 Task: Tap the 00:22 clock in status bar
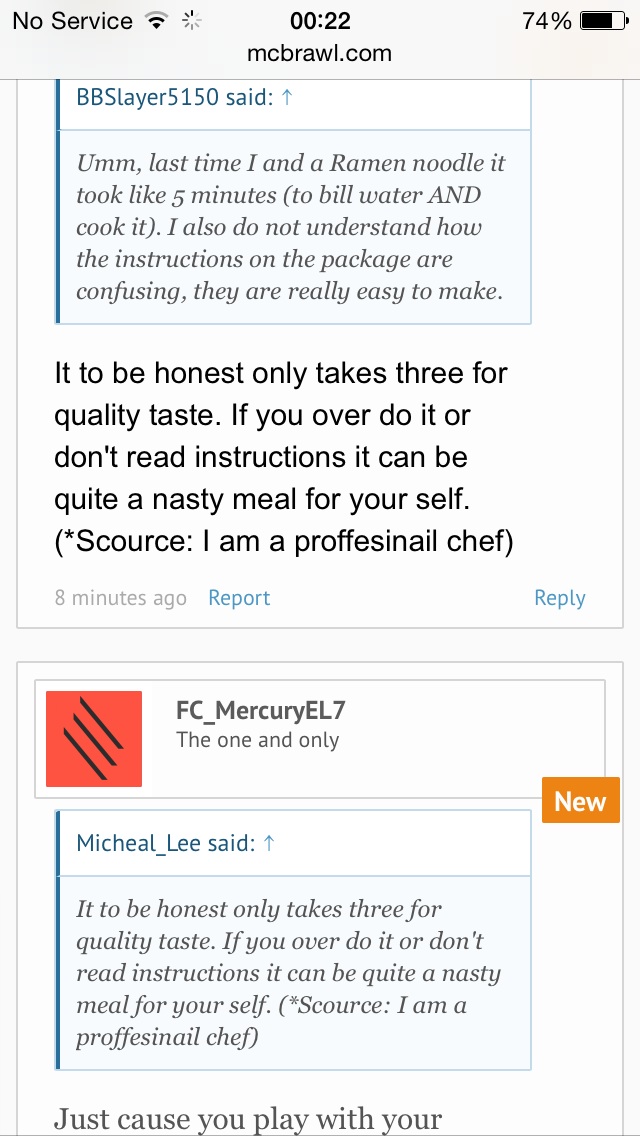pos(319,21)
